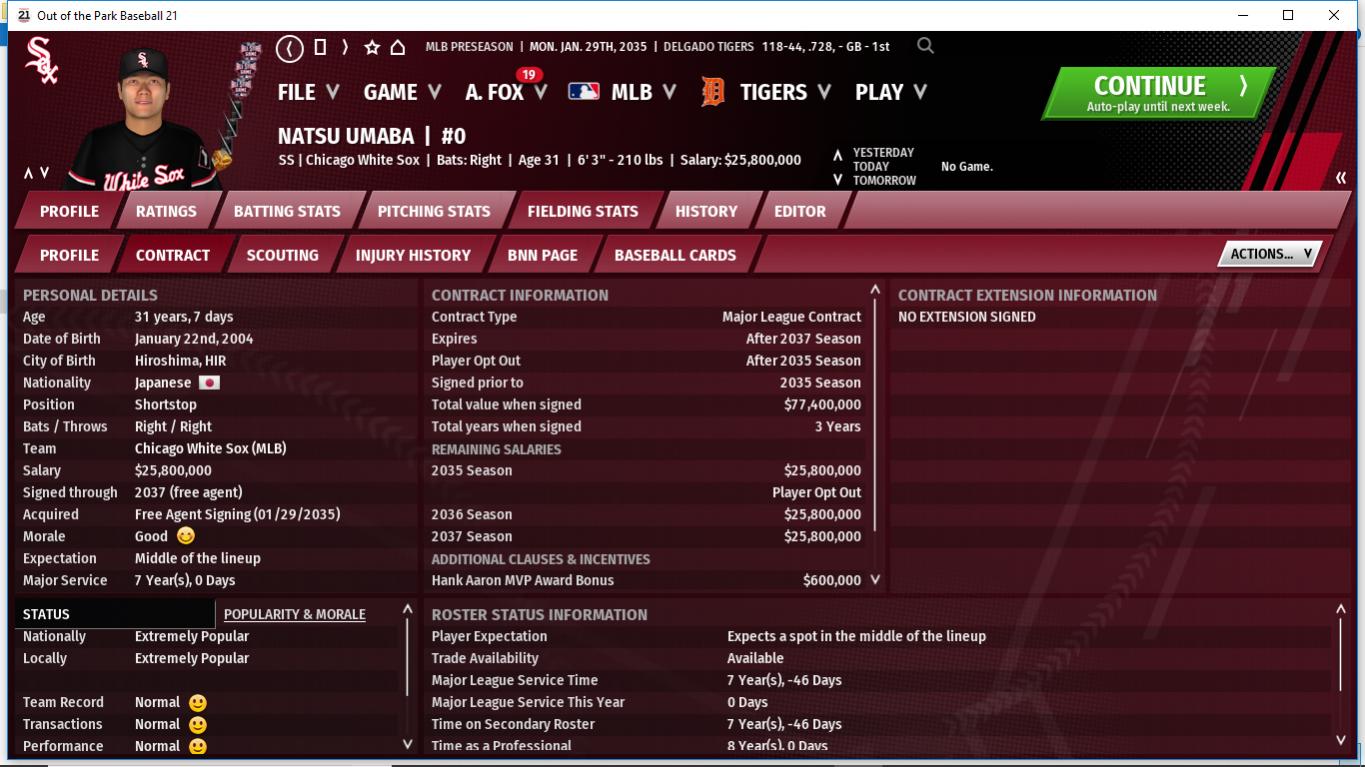
Task: Click the Trade Availability value Available
Action: pyautogui.click(x=755, y=659)
